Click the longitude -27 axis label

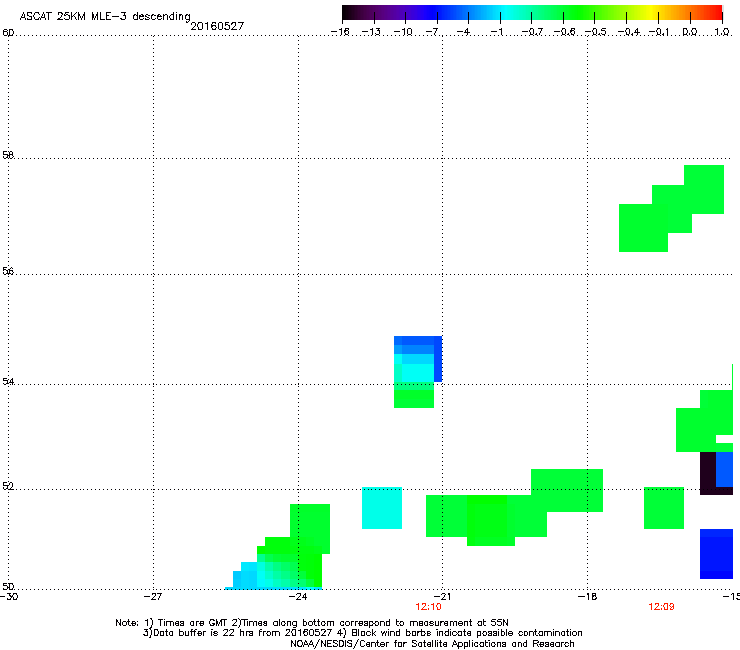(153, 597)
